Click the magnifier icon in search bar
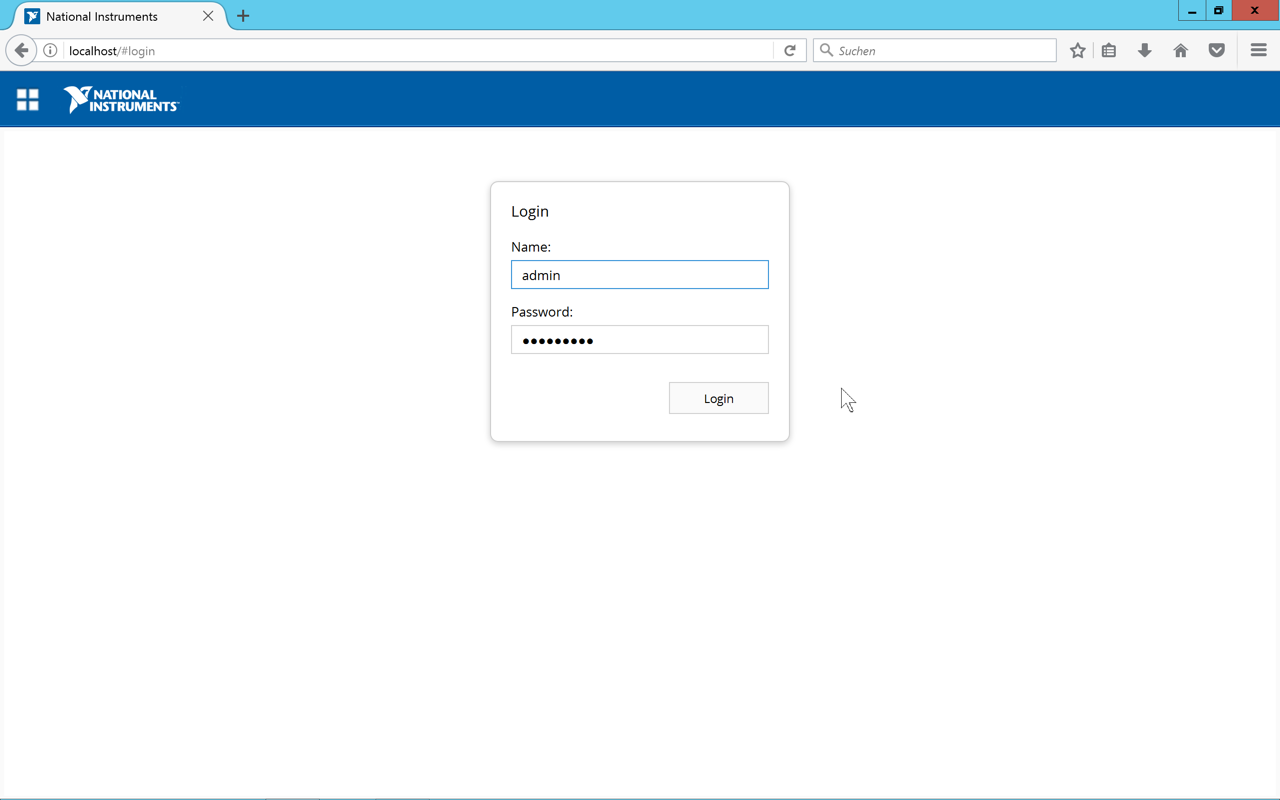 tap(827, 50)
